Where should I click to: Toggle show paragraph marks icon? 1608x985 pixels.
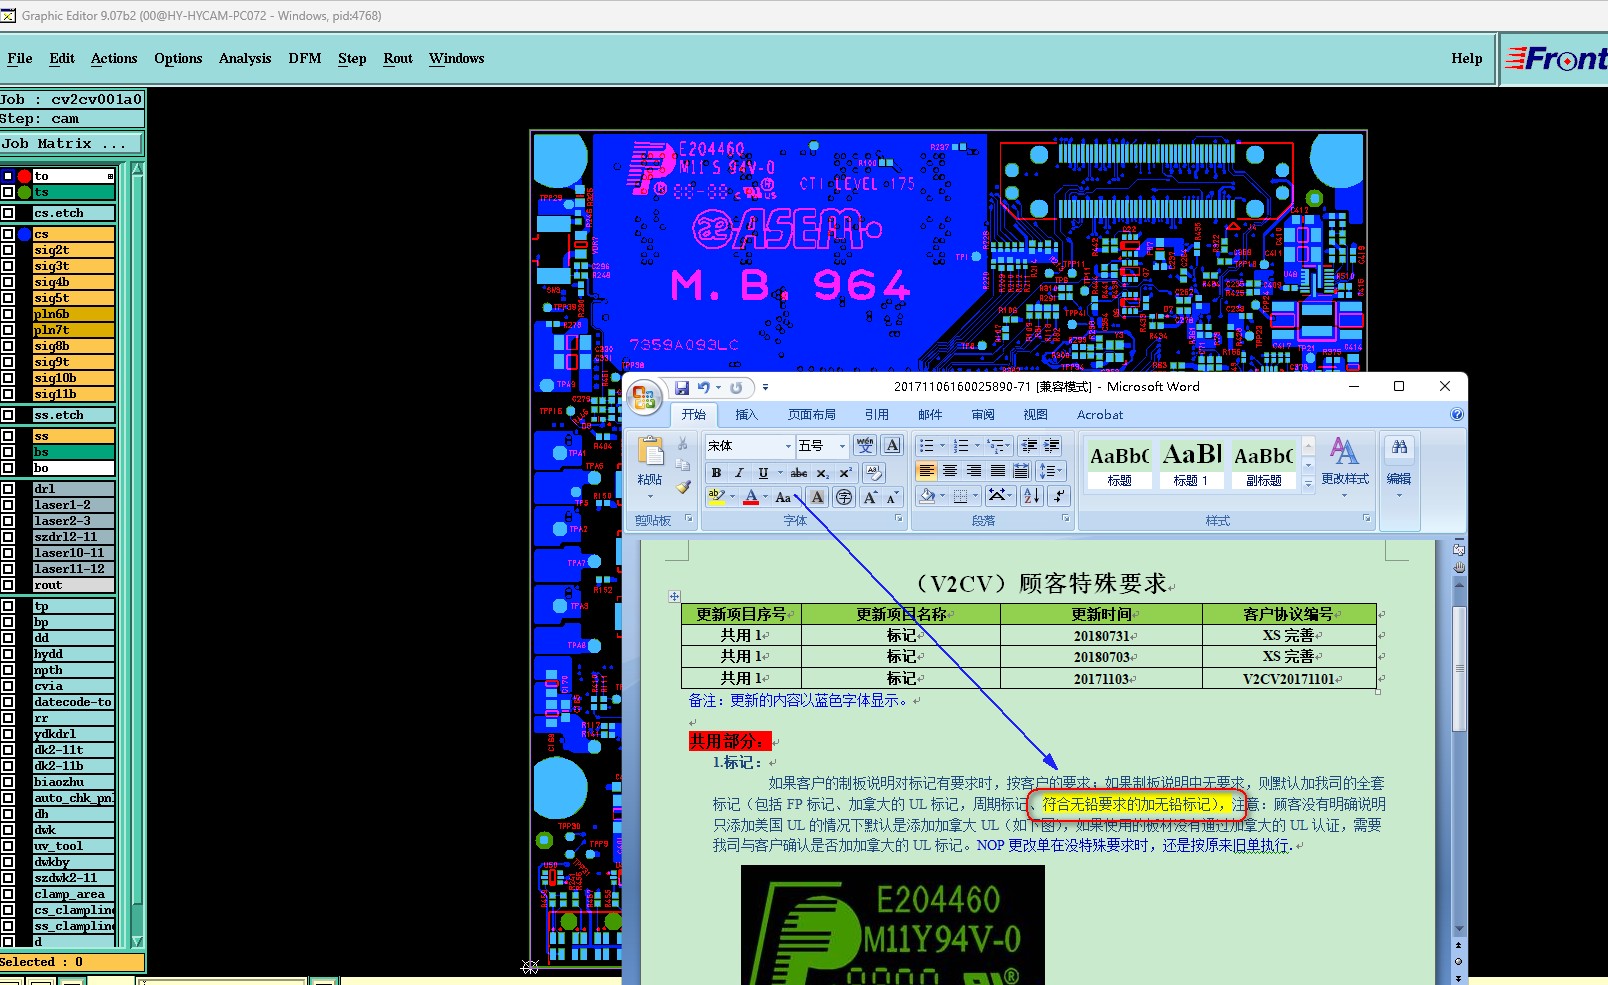(x=1060, y=495)
